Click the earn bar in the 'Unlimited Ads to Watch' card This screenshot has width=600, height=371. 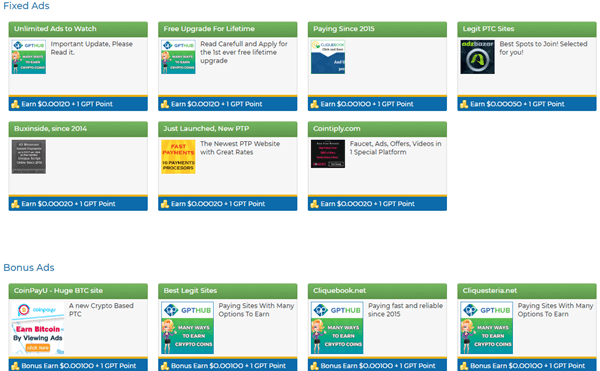tap(78, 104)
